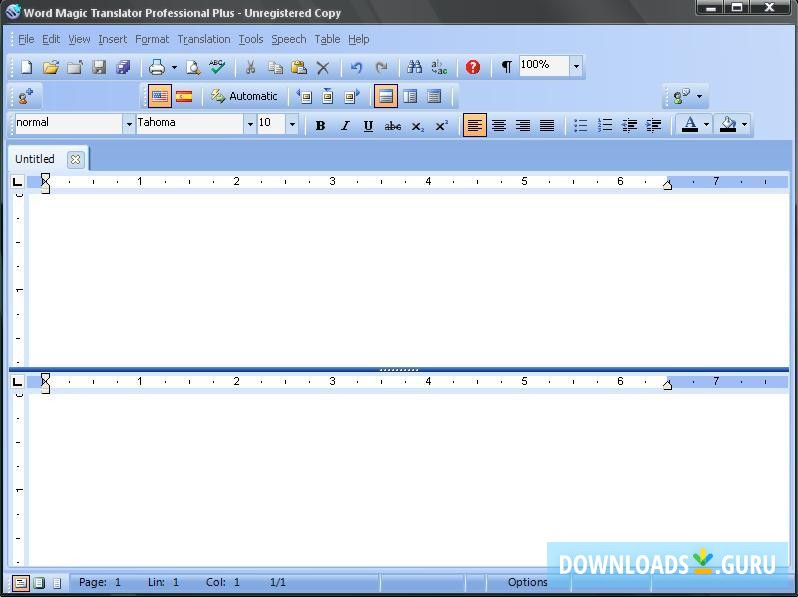The width and height of the screenshot is (798, 597).
Task: Open the Table menu
Action: (327, 39)
